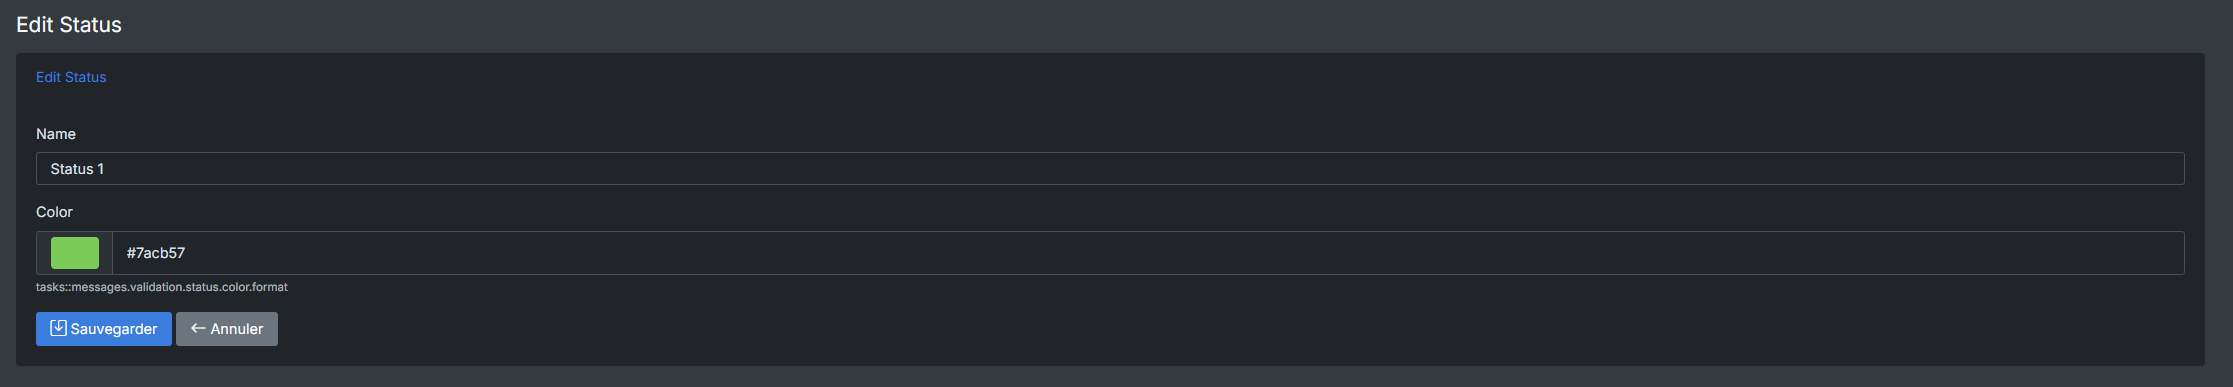Click the Color field label

click(54, 212)
